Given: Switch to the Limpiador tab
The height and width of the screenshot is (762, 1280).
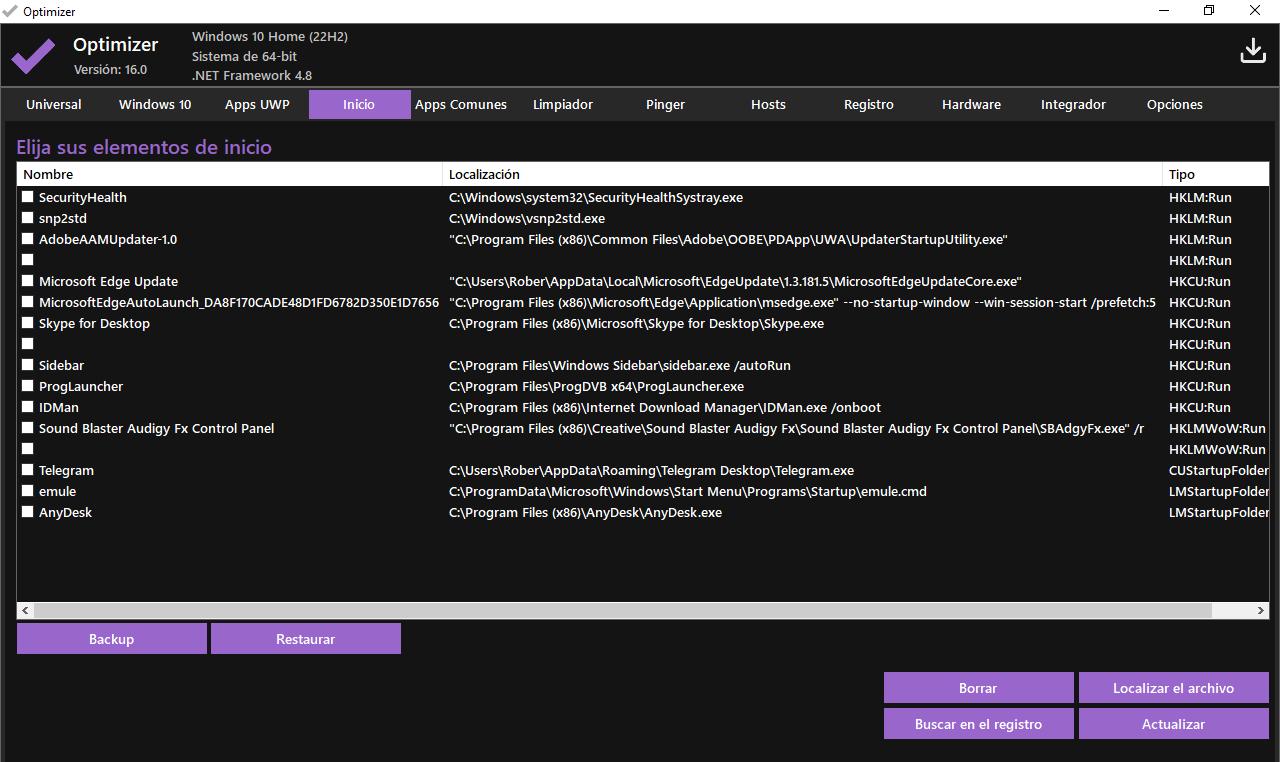Looking at the screenshot, I should [562, 104].
